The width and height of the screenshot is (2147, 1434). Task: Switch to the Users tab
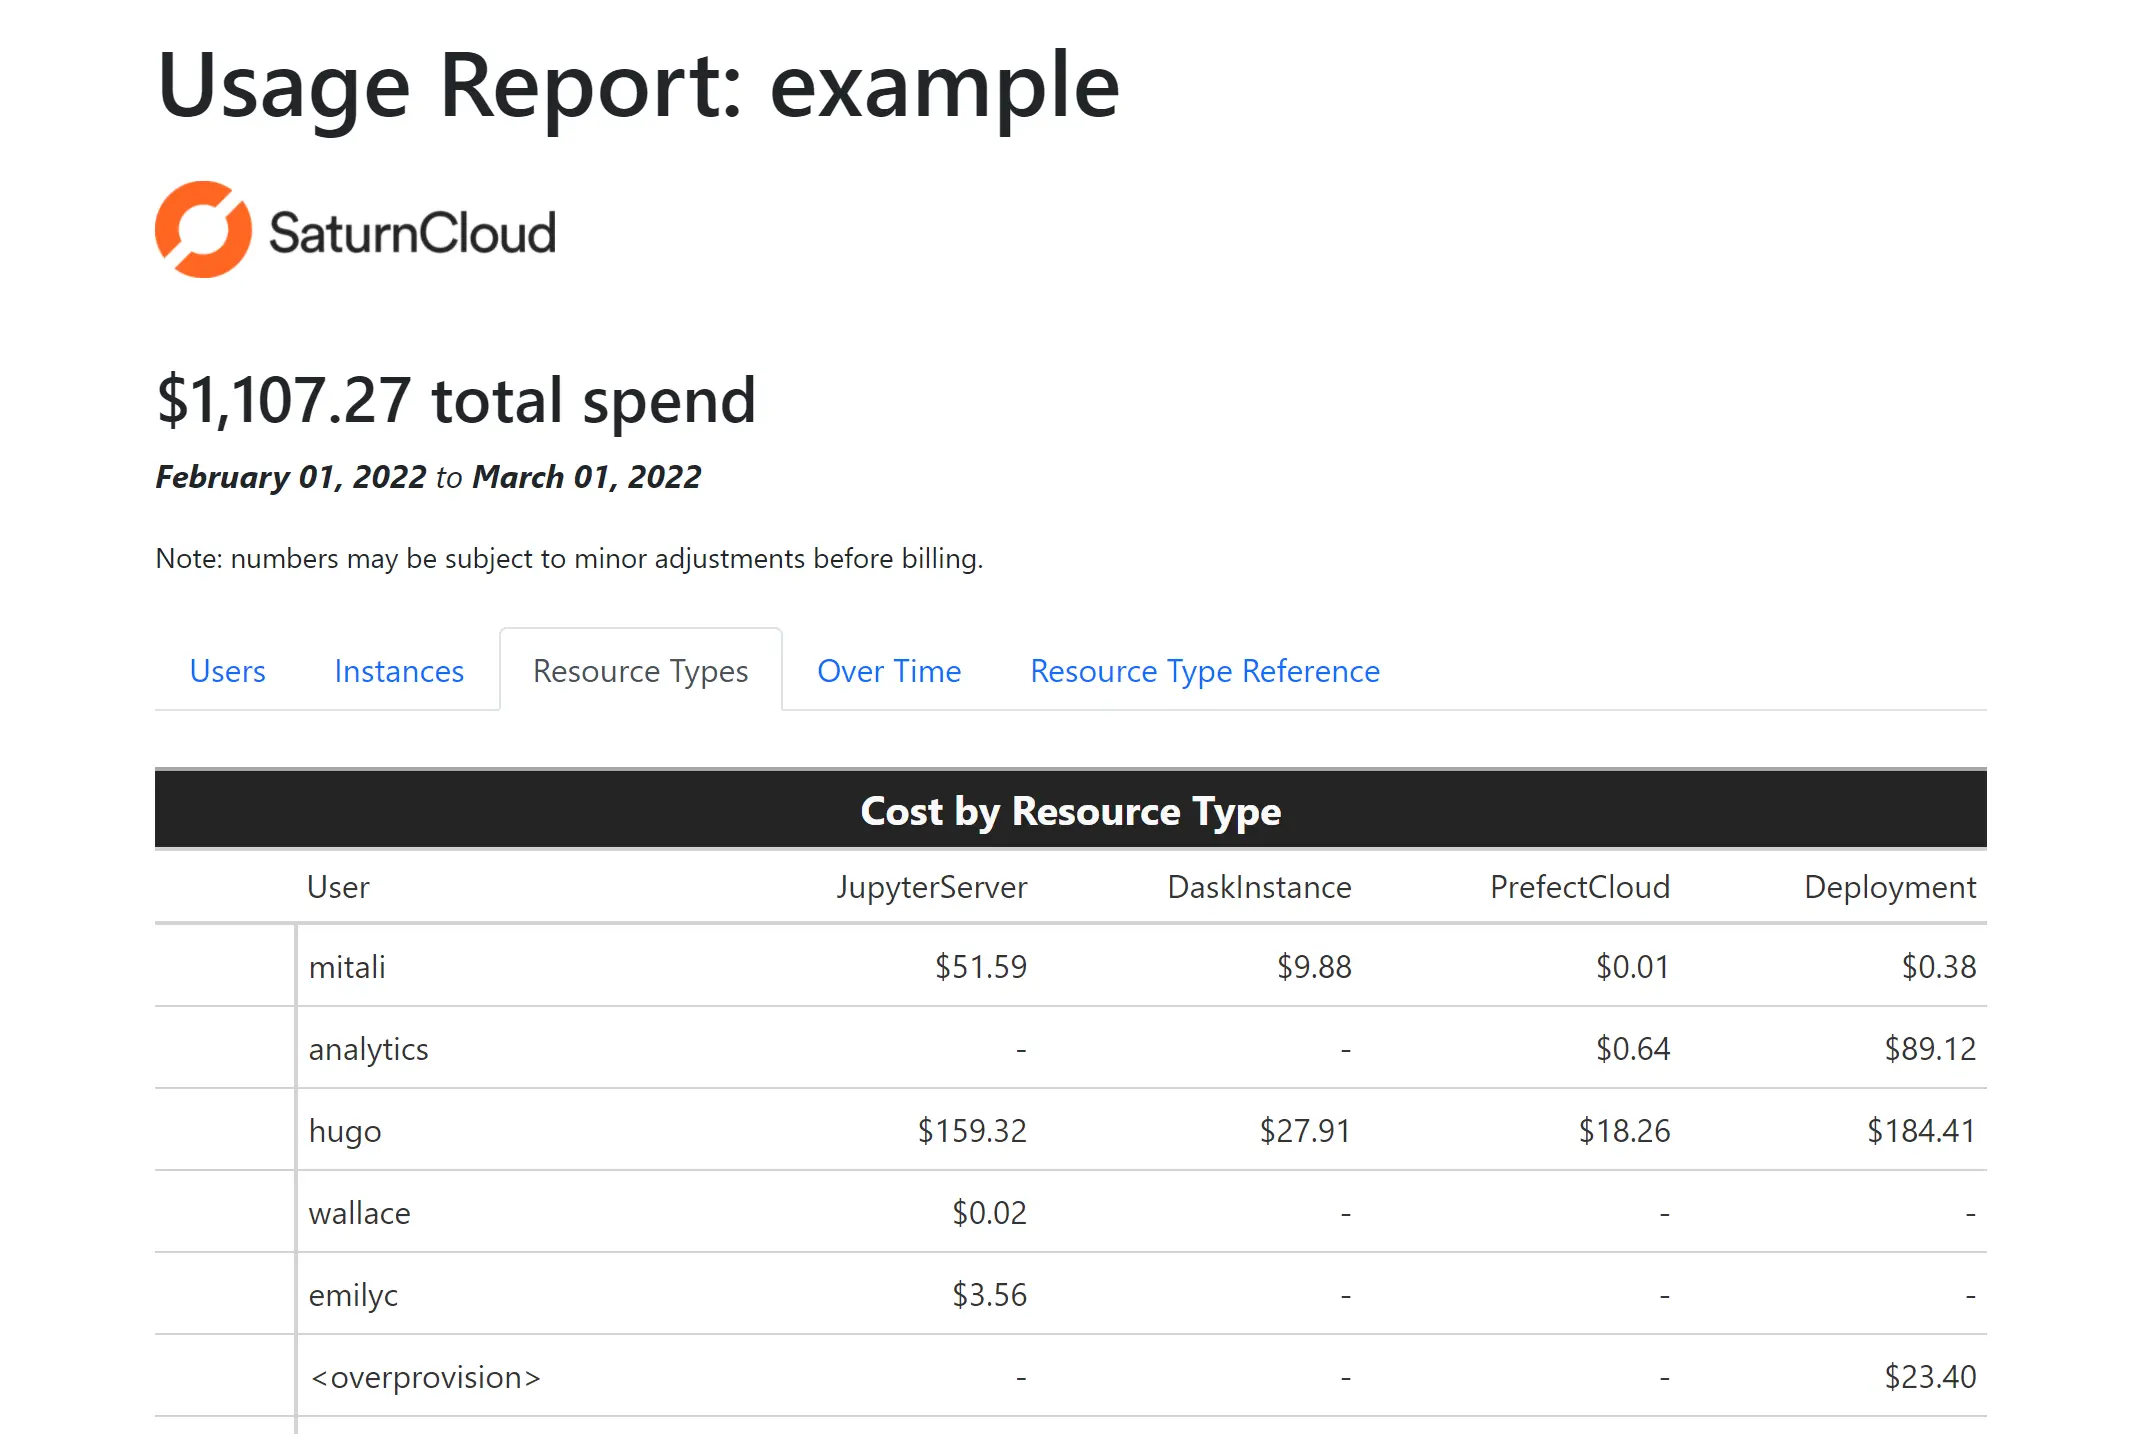click(x=227, y=671)
